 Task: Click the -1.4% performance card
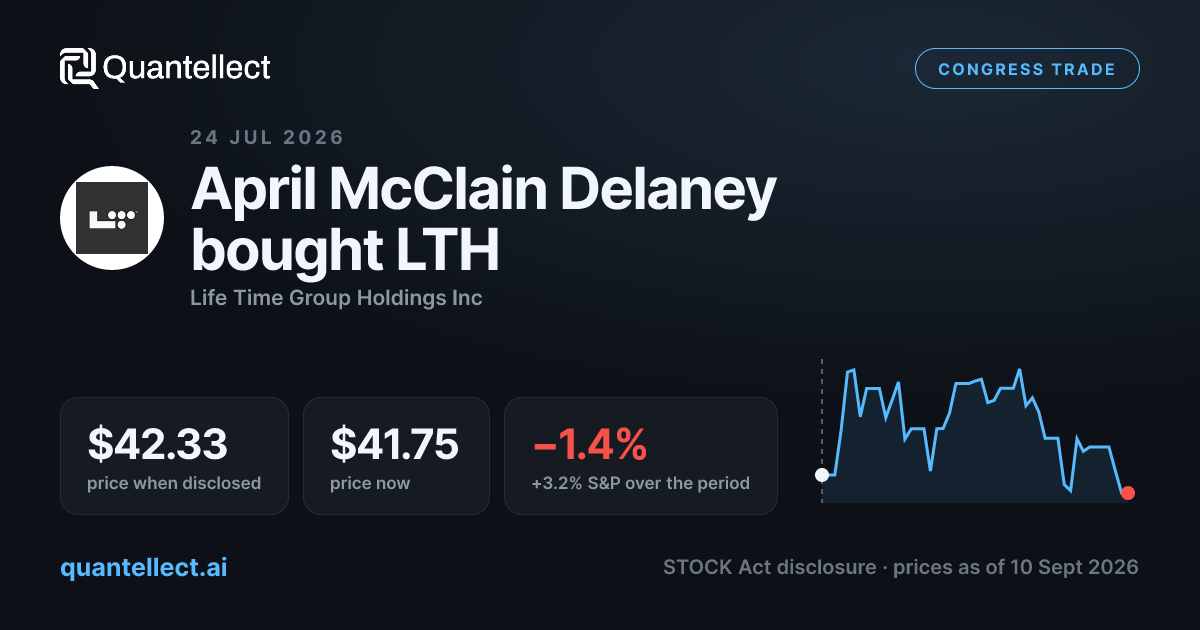click(x=641, y=456)
